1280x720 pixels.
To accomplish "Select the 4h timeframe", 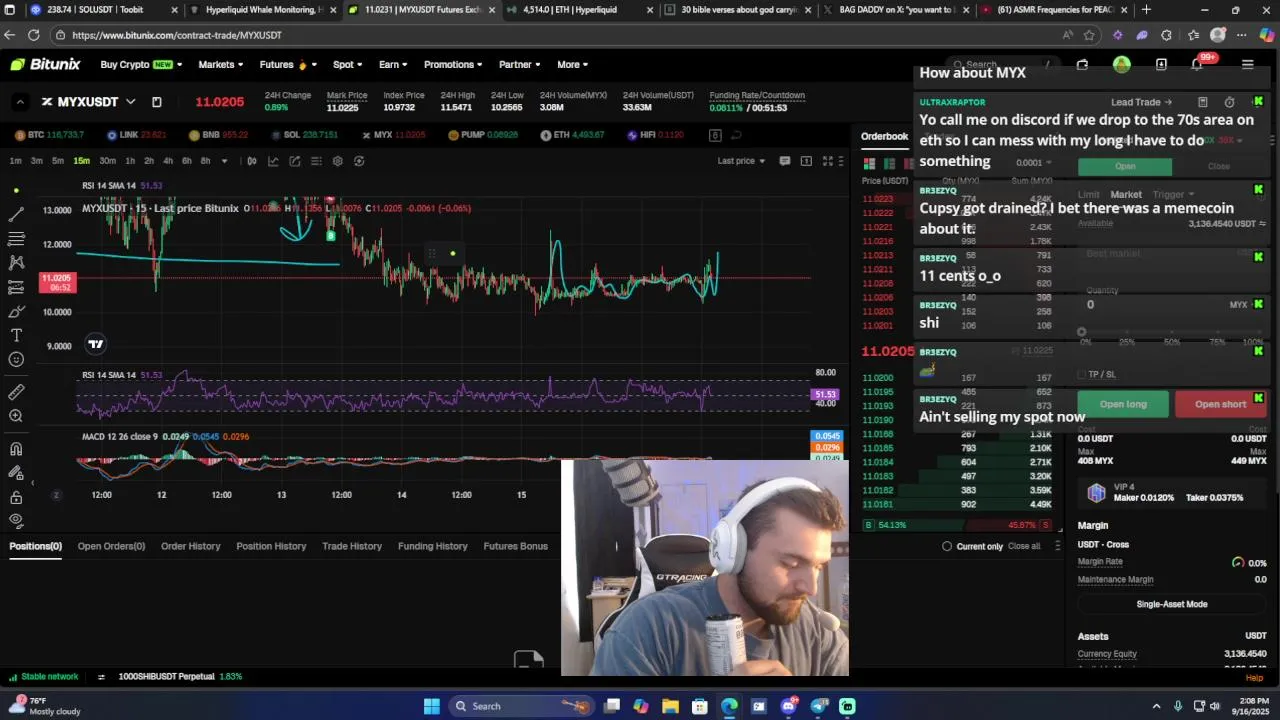I will 167,161.
